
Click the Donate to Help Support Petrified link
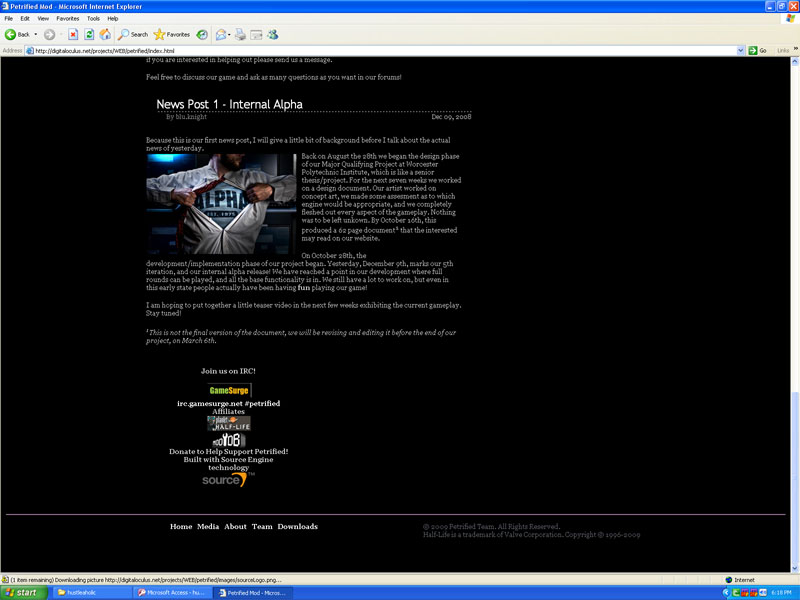229,452
